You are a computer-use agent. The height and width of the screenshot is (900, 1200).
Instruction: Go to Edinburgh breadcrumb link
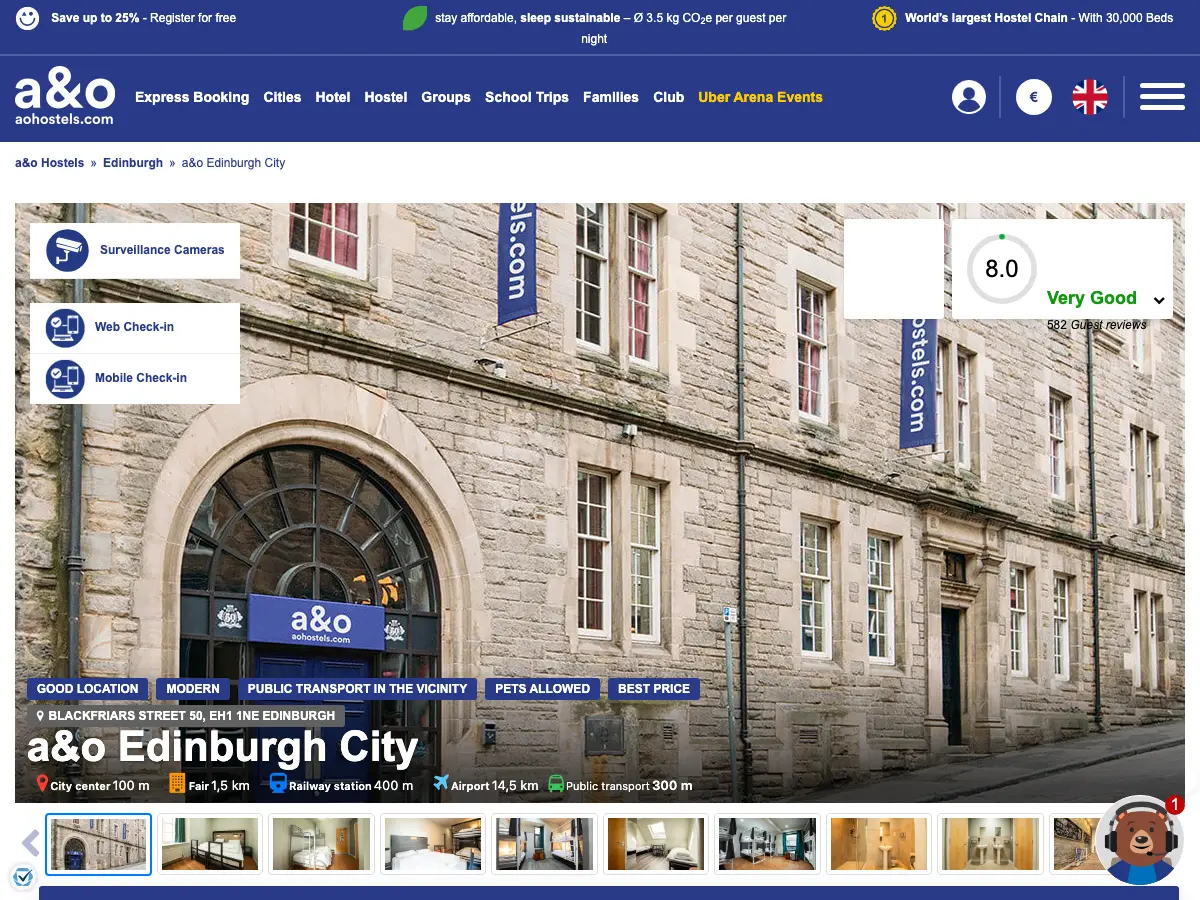click(133, 163)
